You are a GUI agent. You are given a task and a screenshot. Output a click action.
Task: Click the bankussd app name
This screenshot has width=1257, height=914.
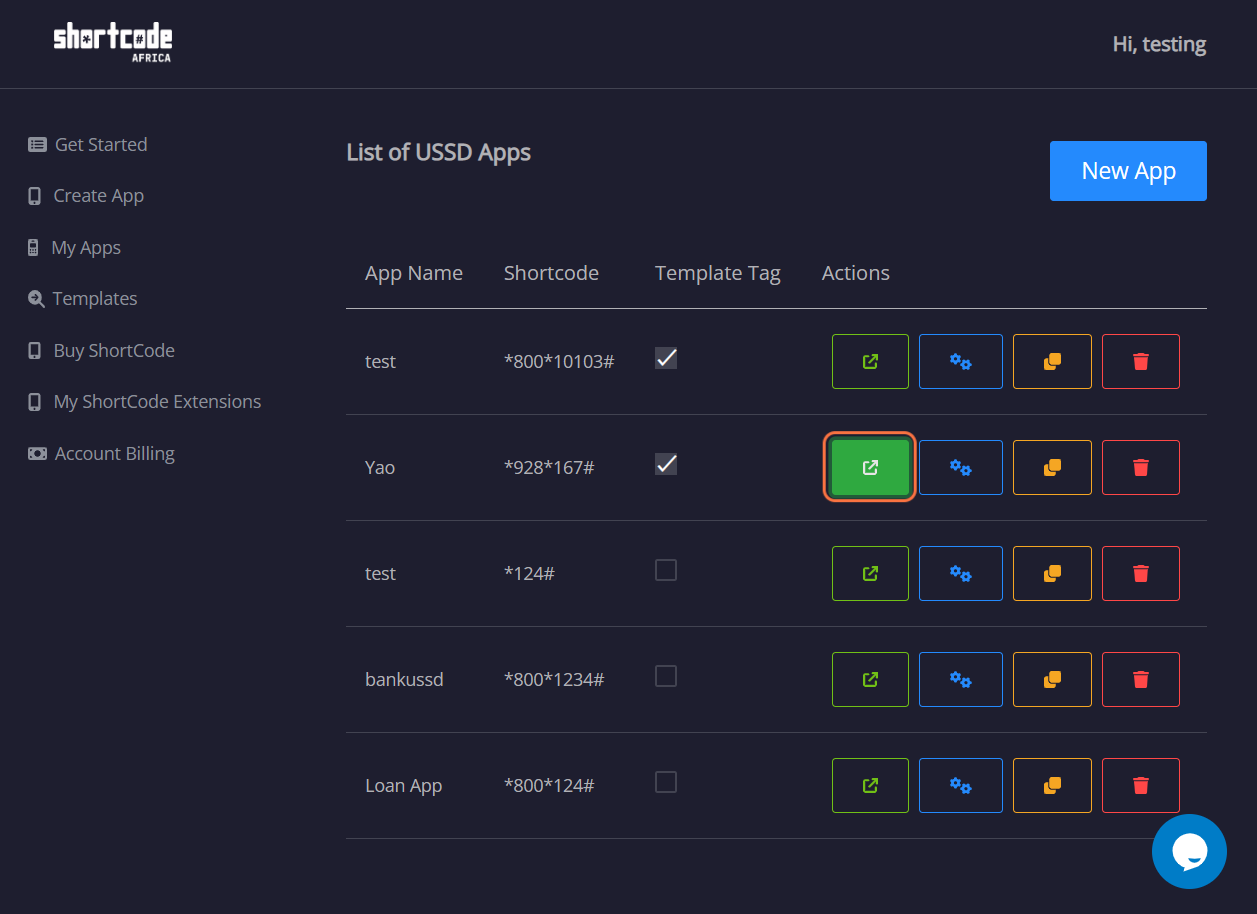(404, 679)
